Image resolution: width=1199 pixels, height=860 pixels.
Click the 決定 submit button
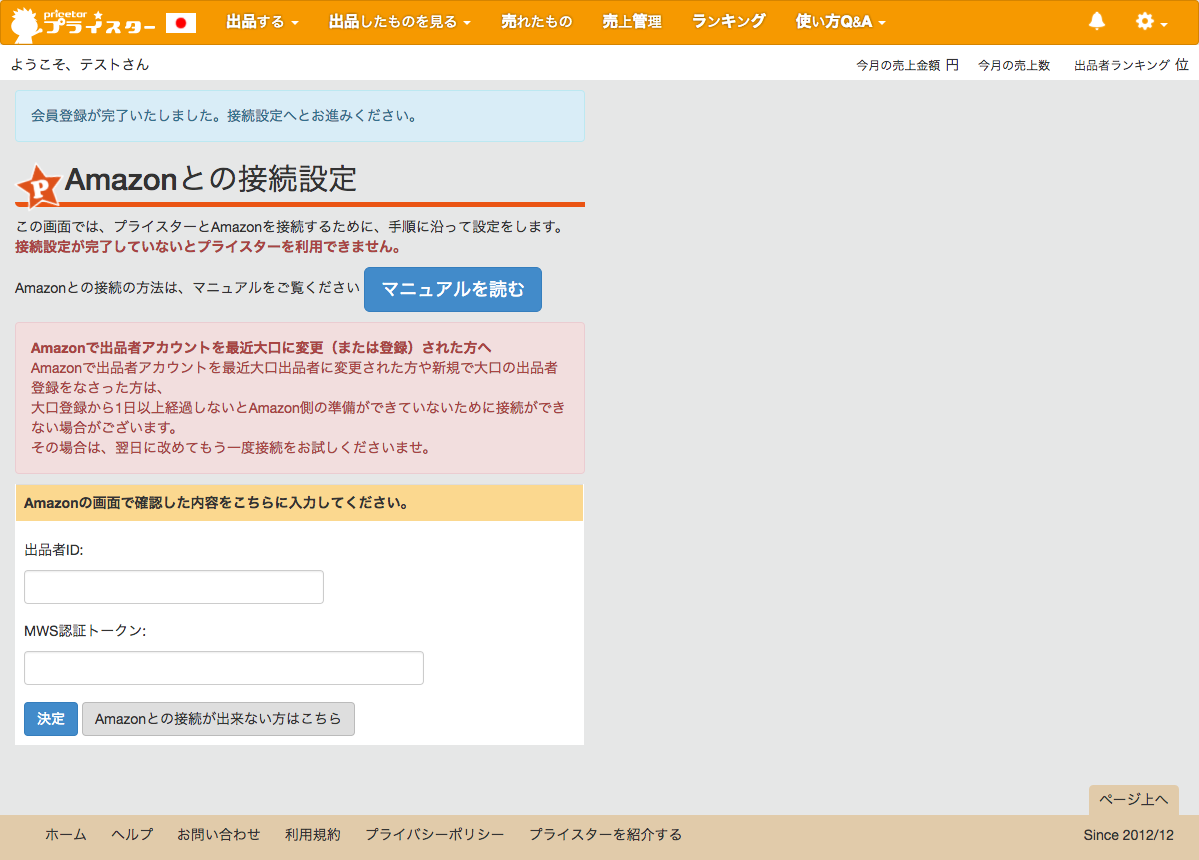pos(50,719)
